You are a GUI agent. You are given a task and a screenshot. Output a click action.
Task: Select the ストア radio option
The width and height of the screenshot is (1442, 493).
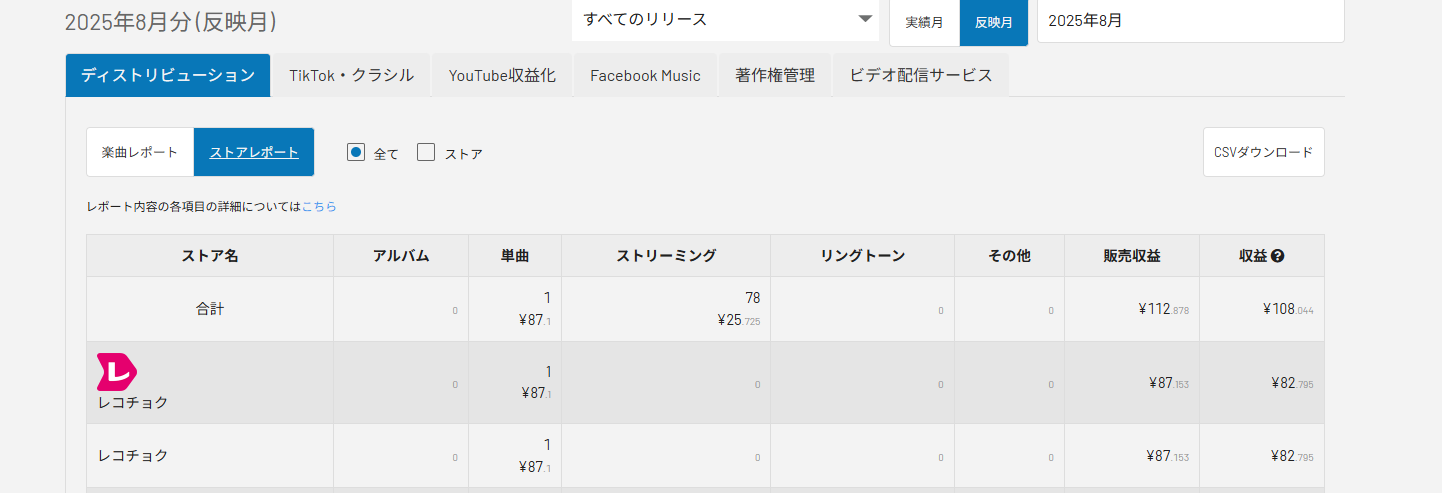(427, 152)
